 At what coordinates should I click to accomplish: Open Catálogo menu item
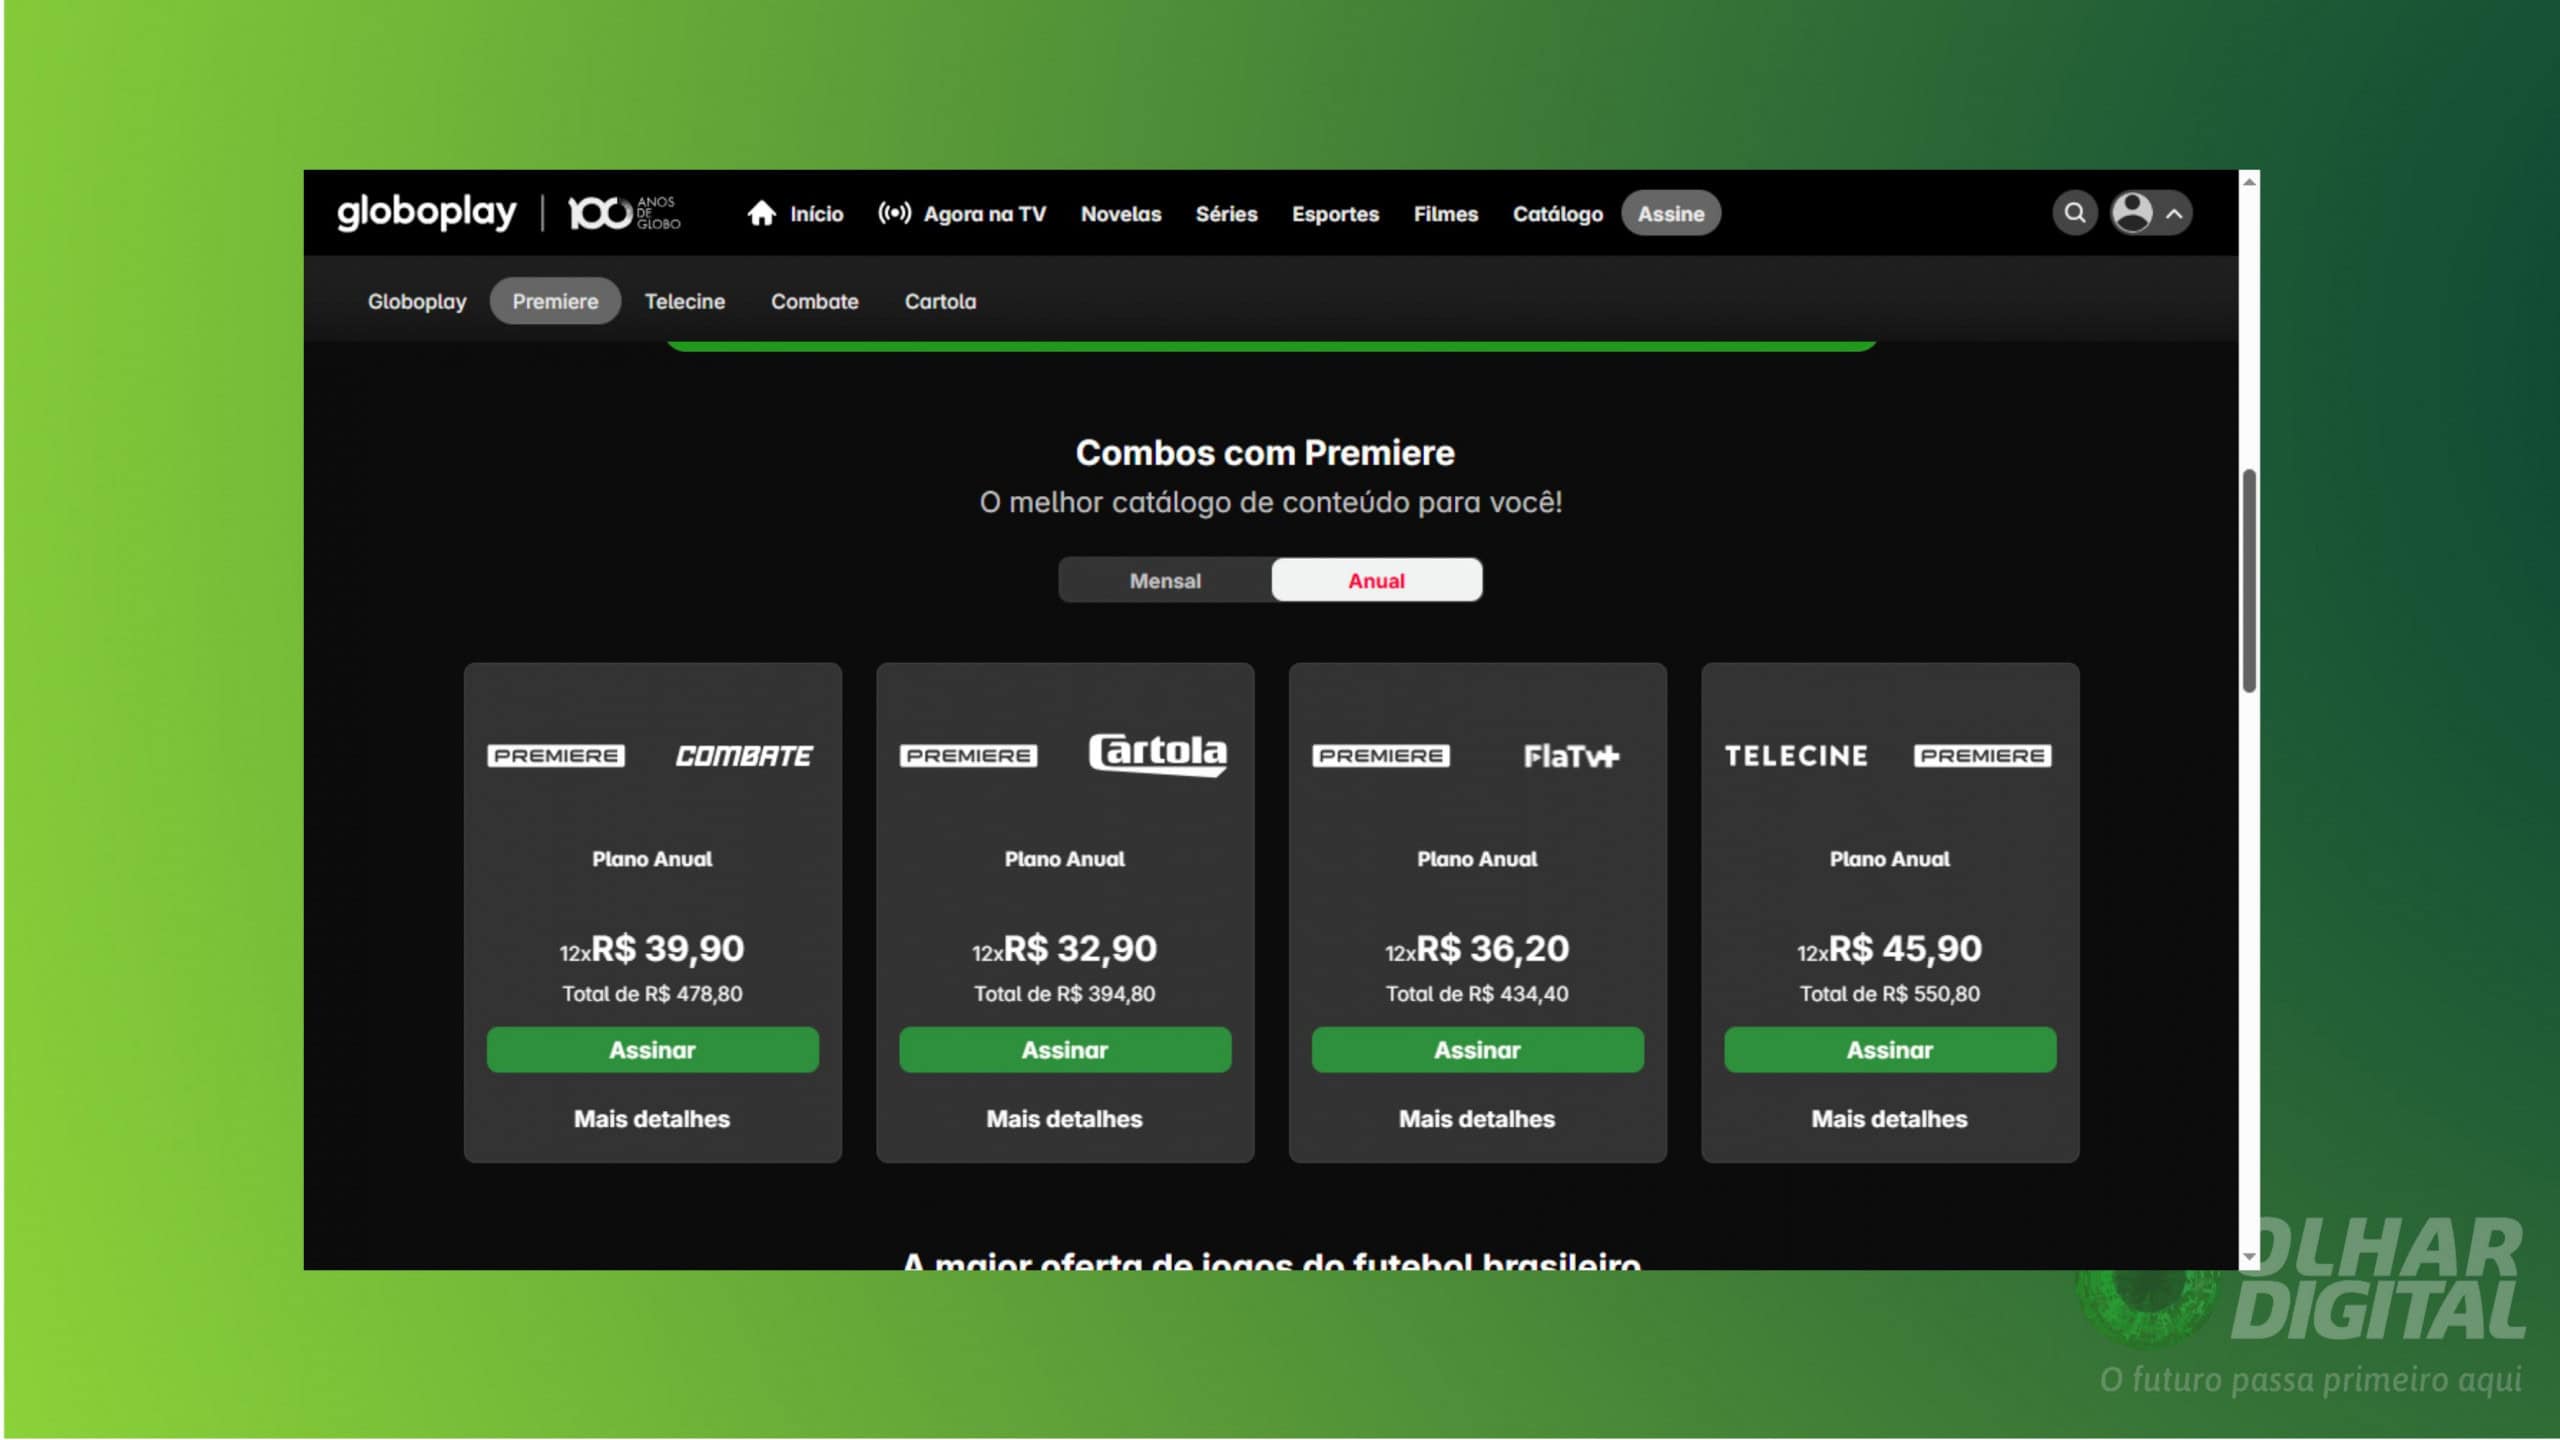click(1557, 214)
